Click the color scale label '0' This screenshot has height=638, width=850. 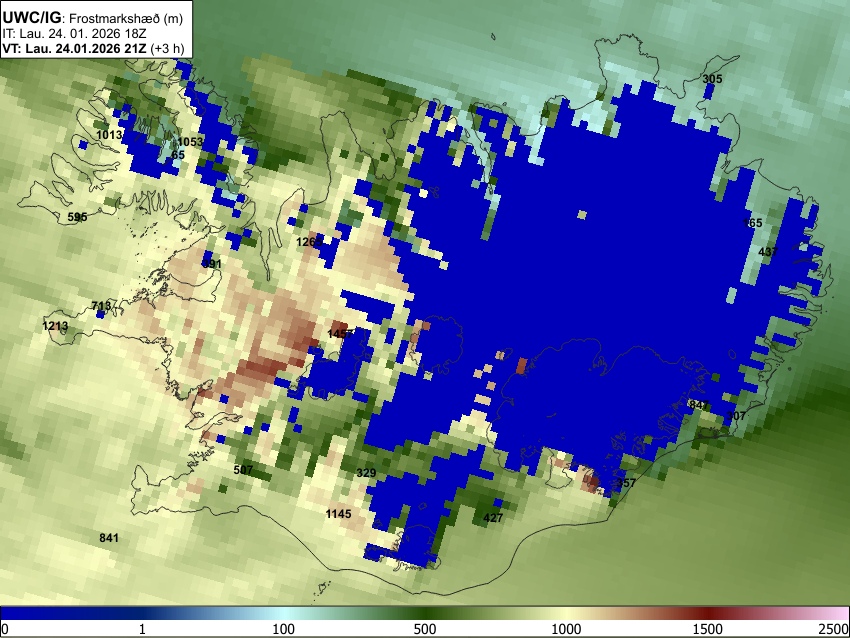[x=5, y=629]
